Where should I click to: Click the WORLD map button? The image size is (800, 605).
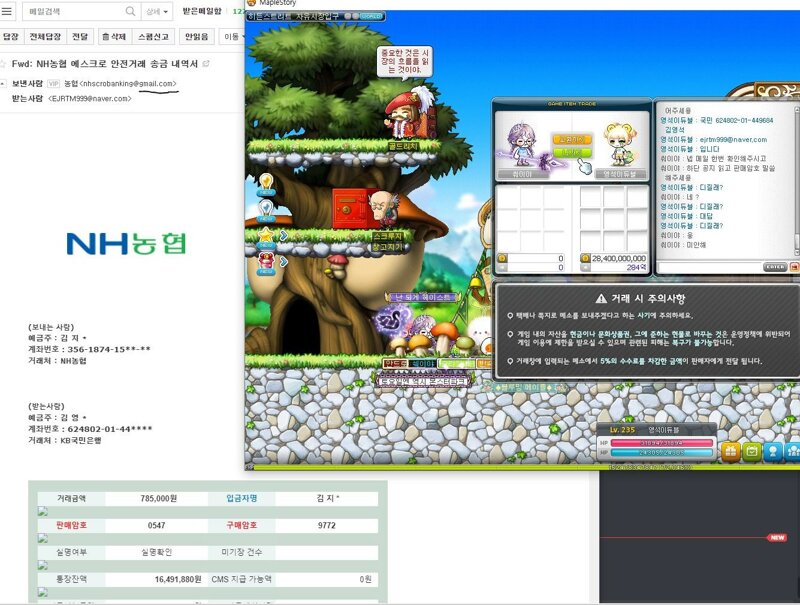[370, 16]
